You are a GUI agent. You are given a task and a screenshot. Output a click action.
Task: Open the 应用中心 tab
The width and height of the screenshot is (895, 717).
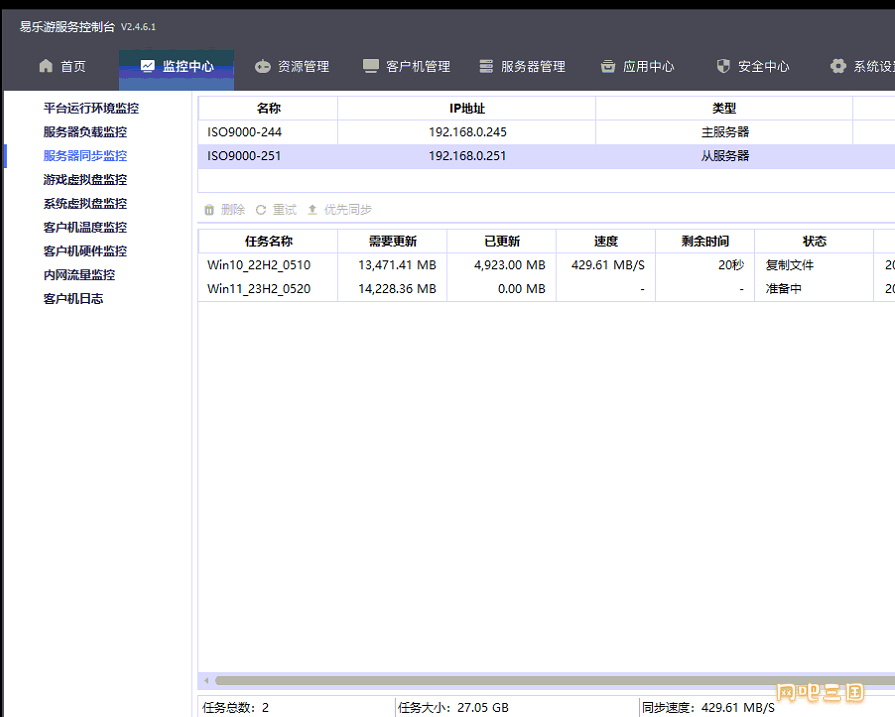pyautogui.click(x=638, y=67)
